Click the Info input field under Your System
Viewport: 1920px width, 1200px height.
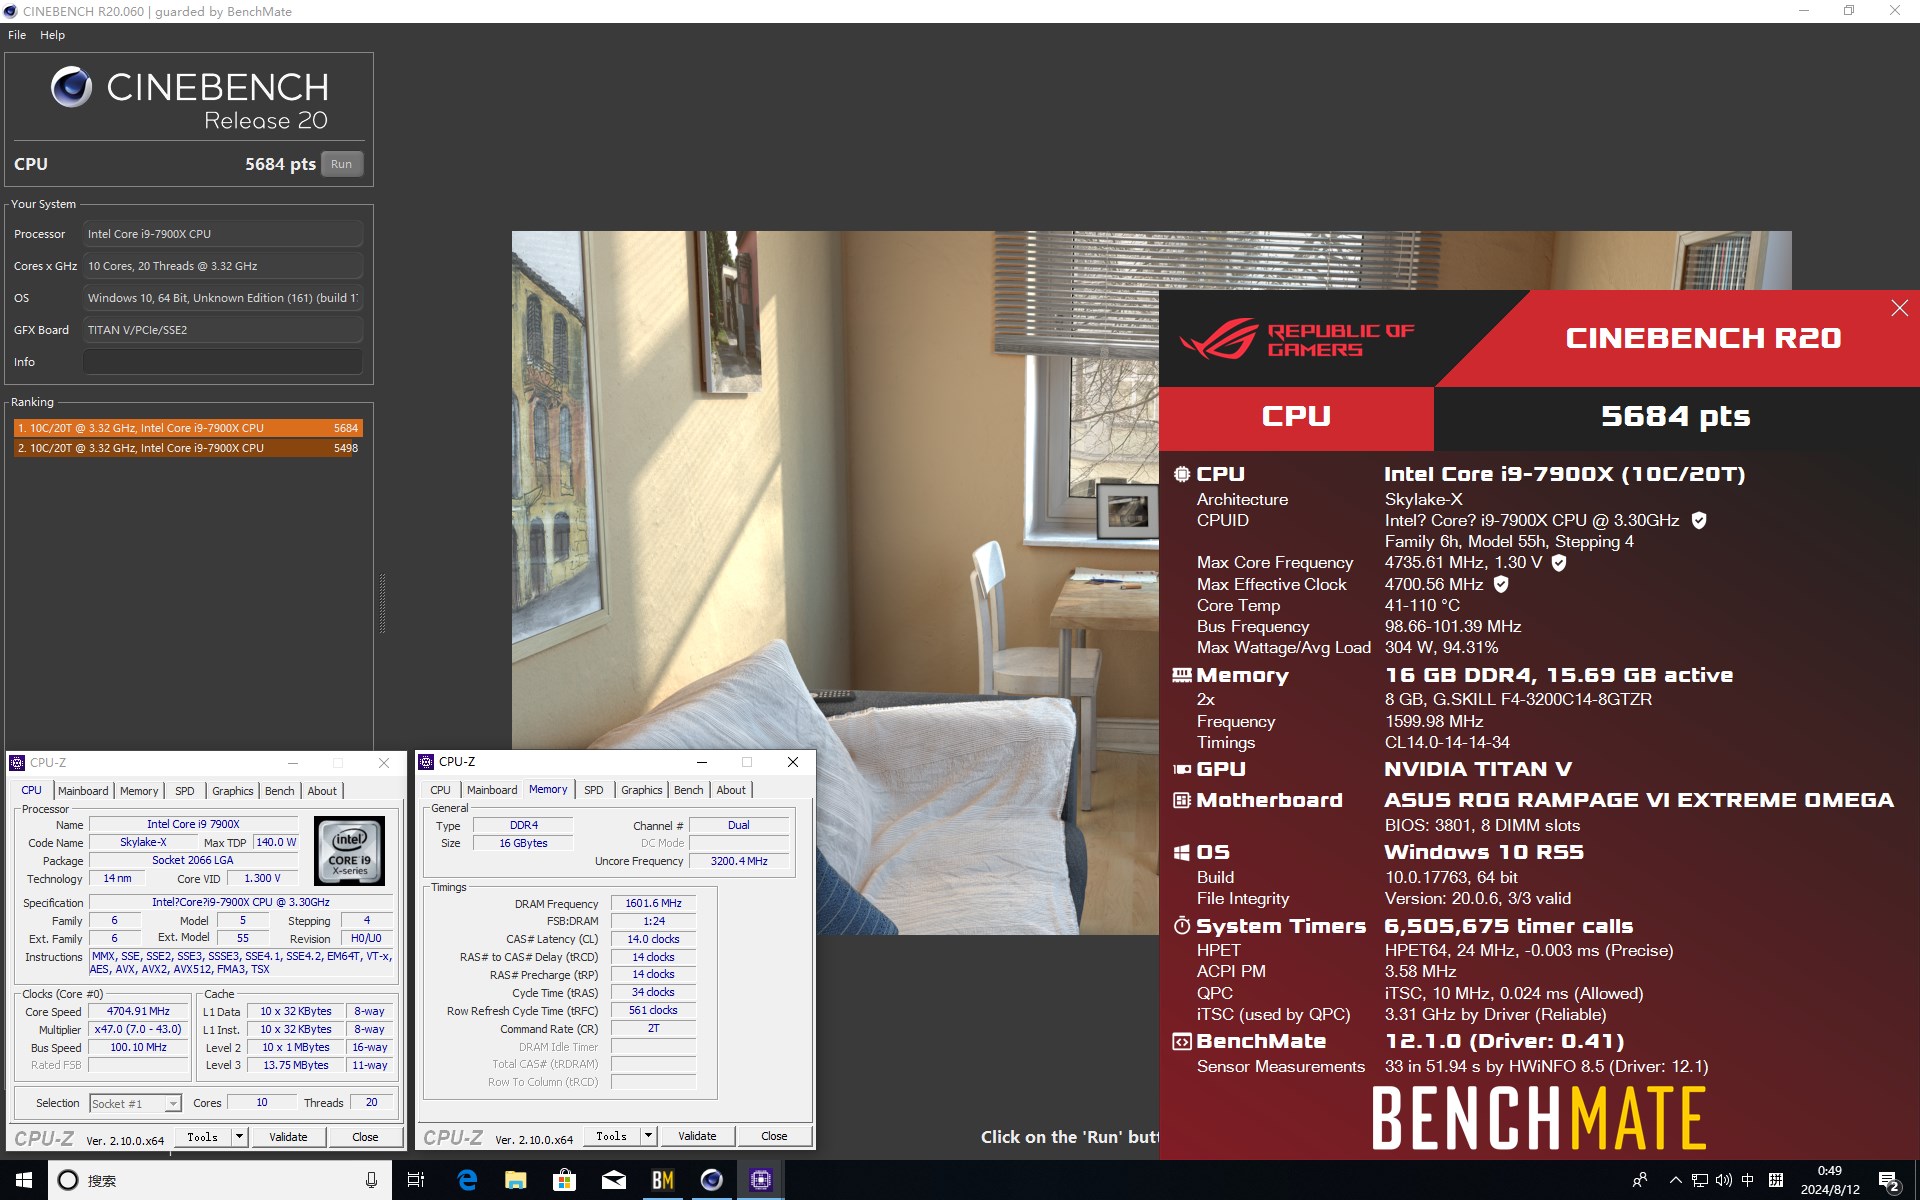pos(223,362)
